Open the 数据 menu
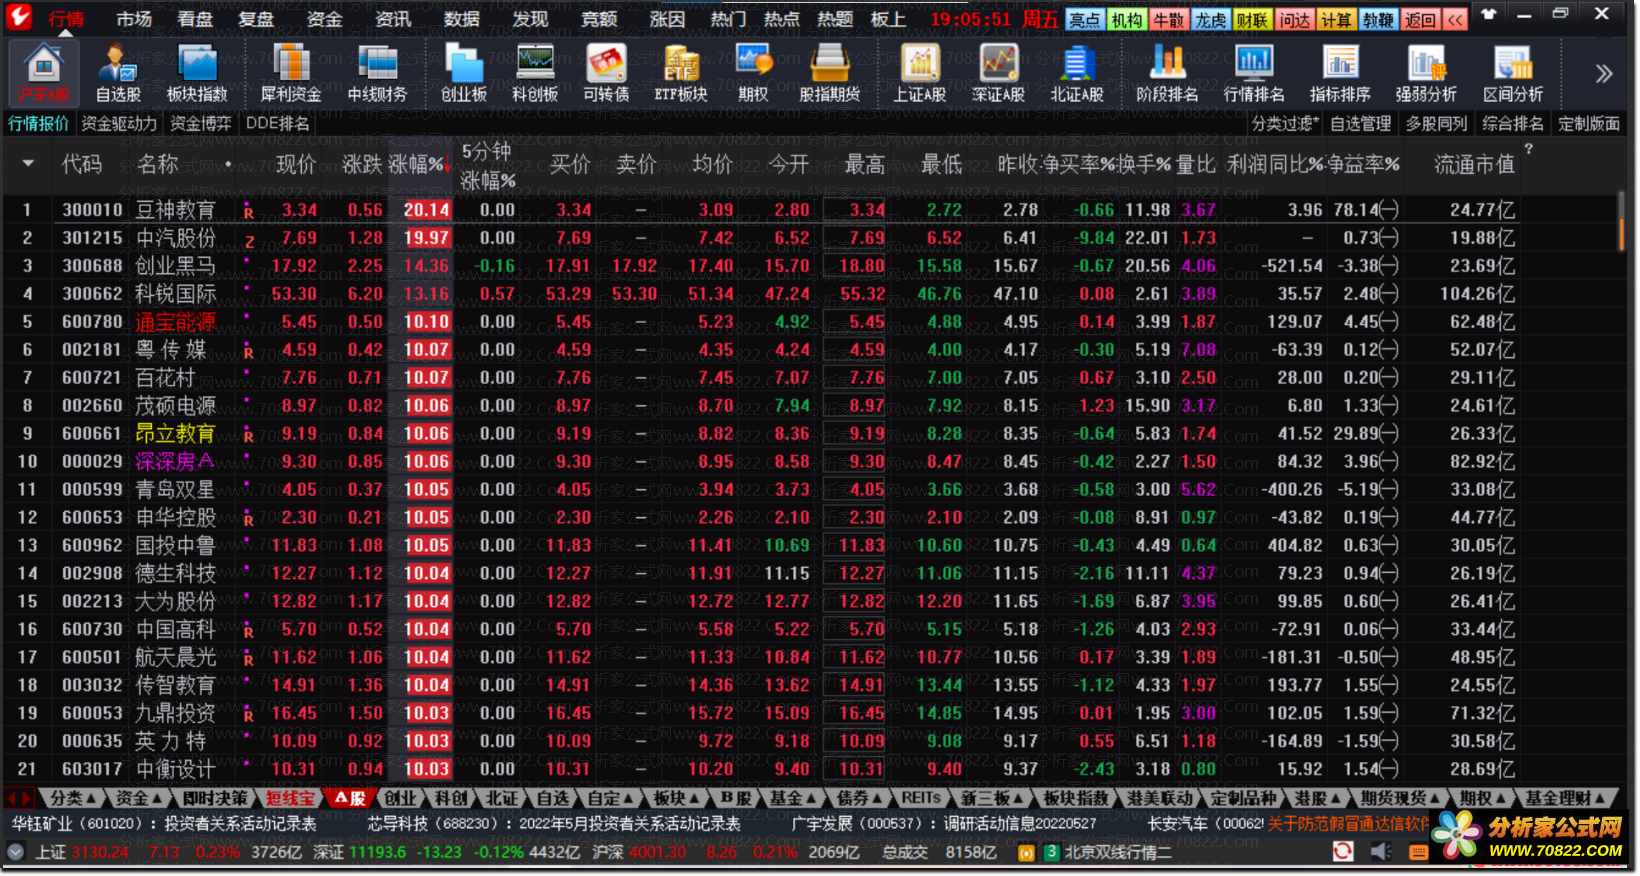 tap(461, 19)
